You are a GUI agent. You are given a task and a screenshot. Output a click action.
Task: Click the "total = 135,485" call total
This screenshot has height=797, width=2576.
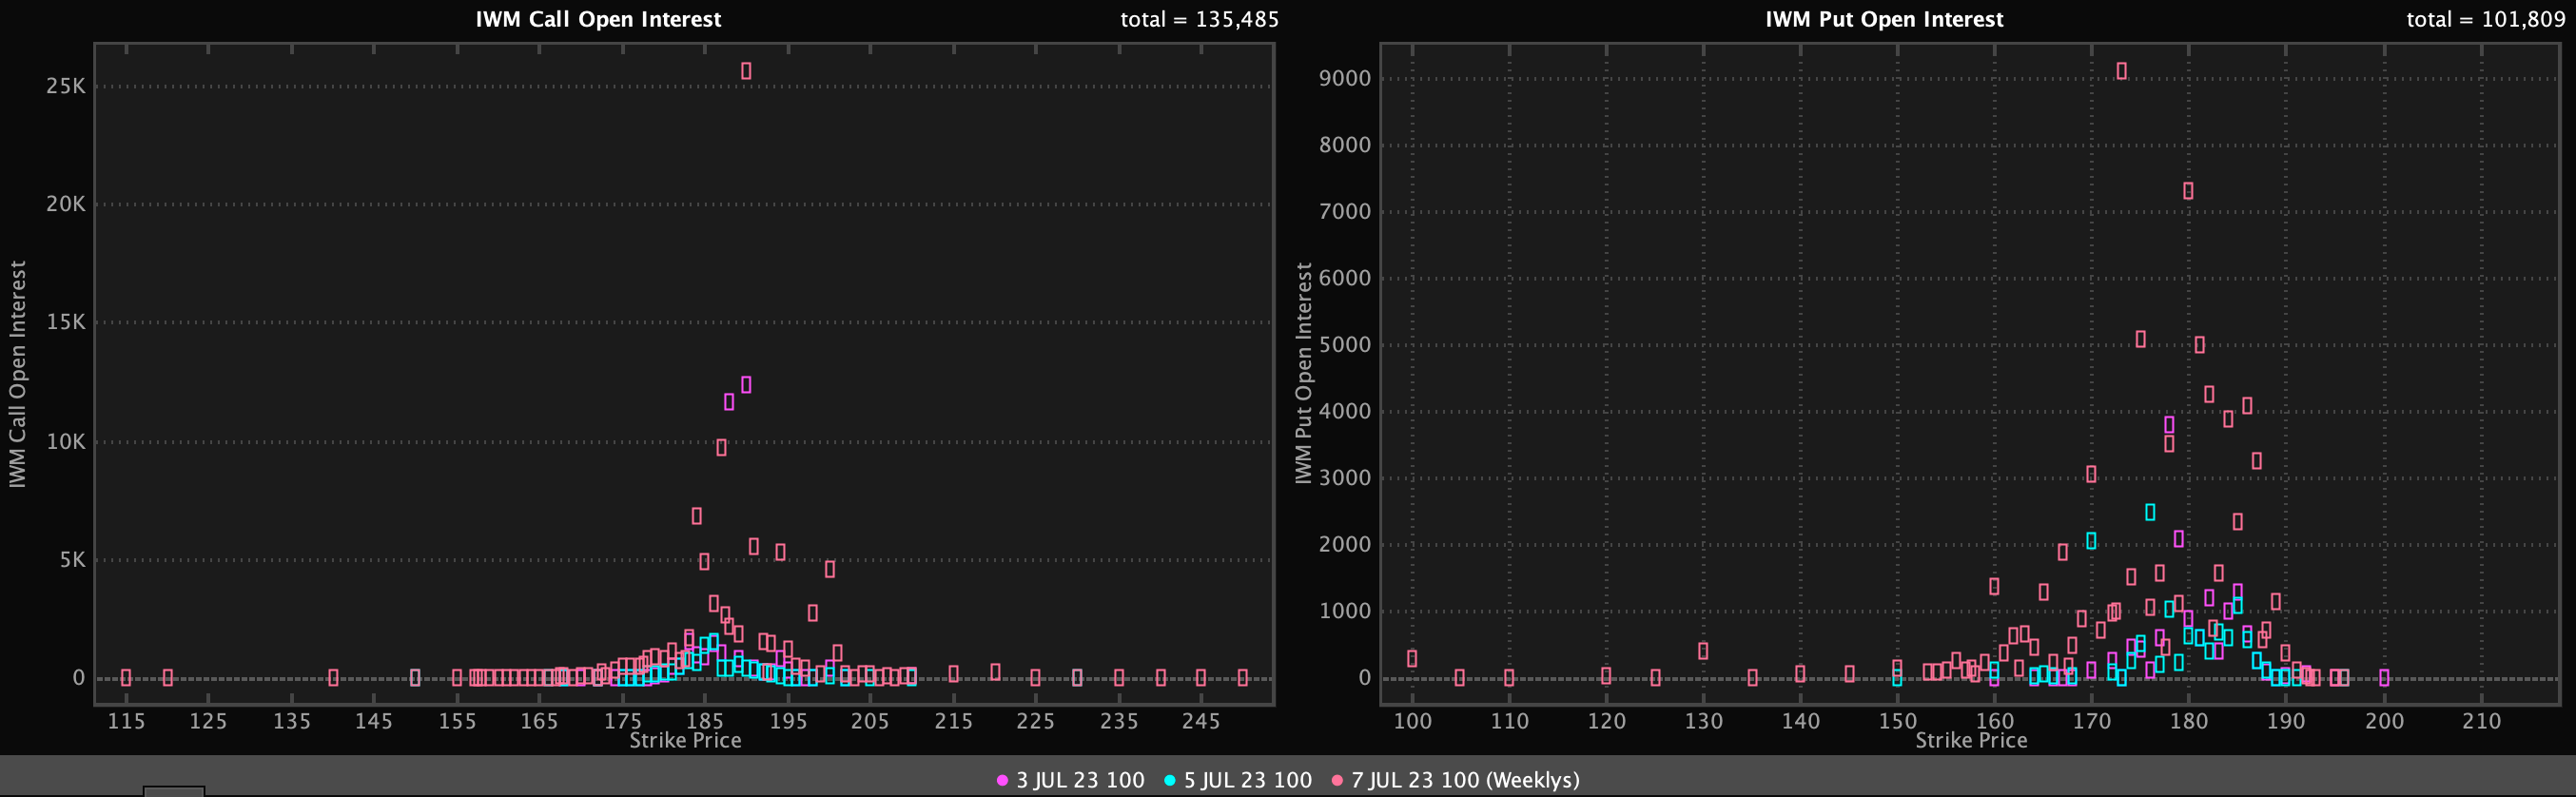[1199, 19]
